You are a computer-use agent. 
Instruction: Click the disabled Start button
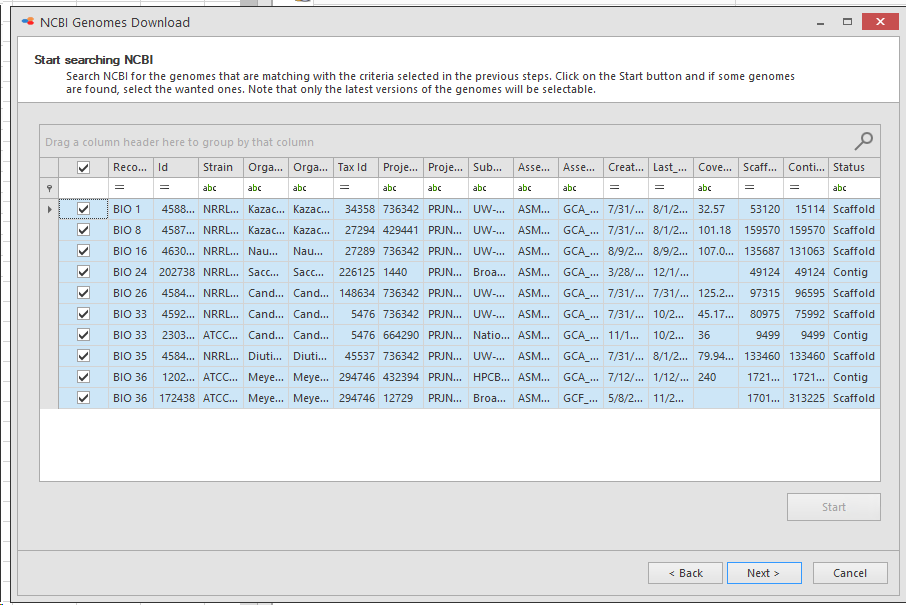pos(834,507)
